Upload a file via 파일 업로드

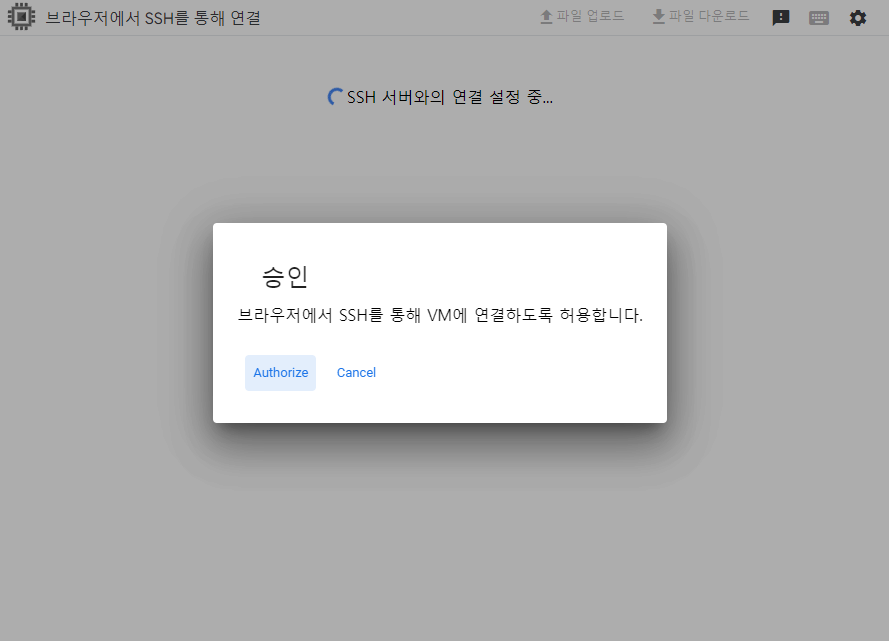tap(582, 16)
